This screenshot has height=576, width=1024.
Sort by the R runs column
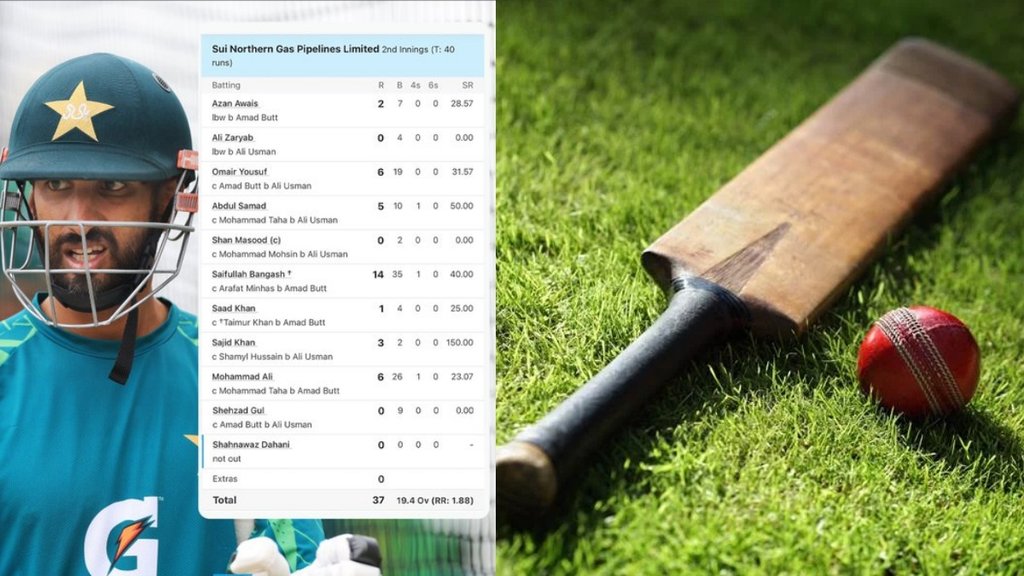(379, 86)
